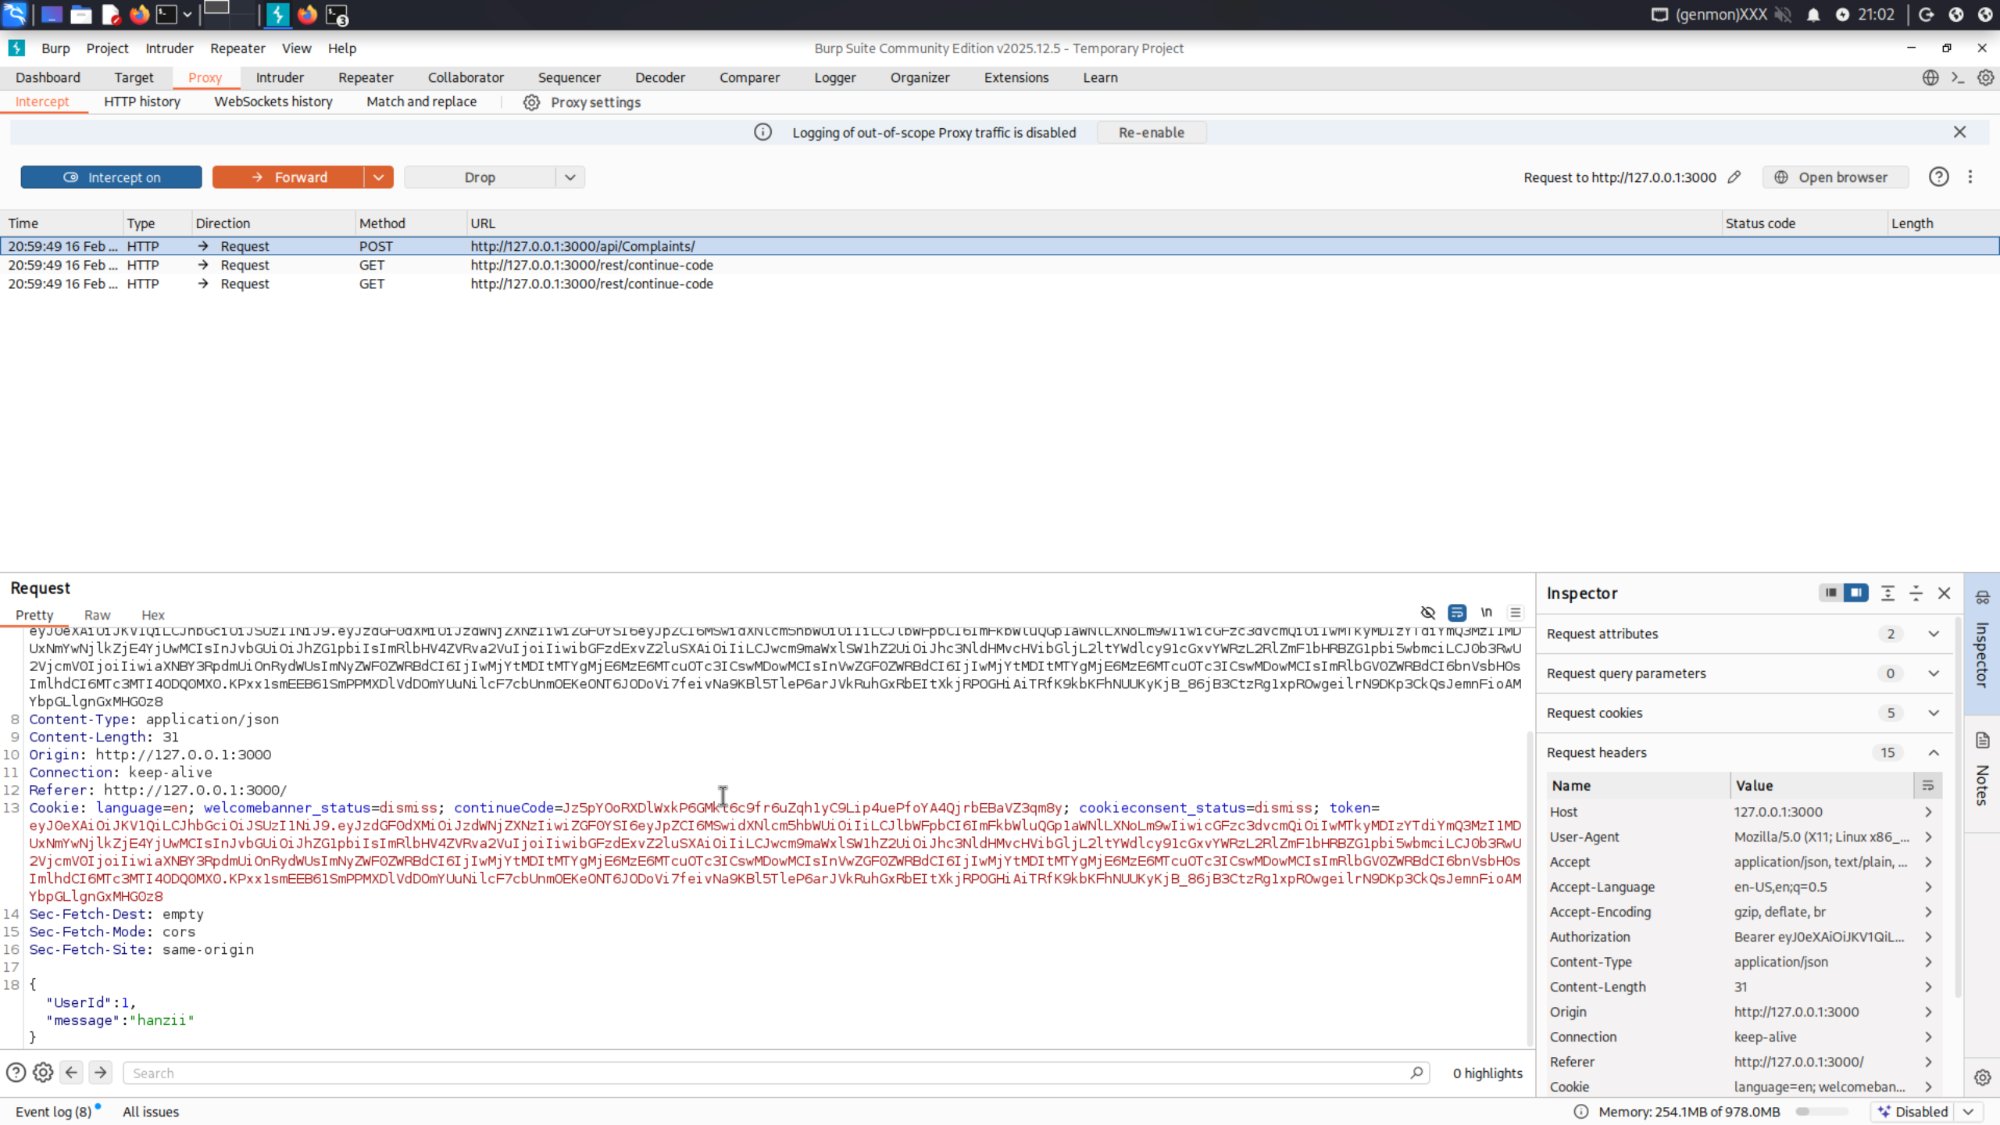2000x1125 pixels.
Task: Open the Drop dropdown arrow
Action: (x=570, y=177)
